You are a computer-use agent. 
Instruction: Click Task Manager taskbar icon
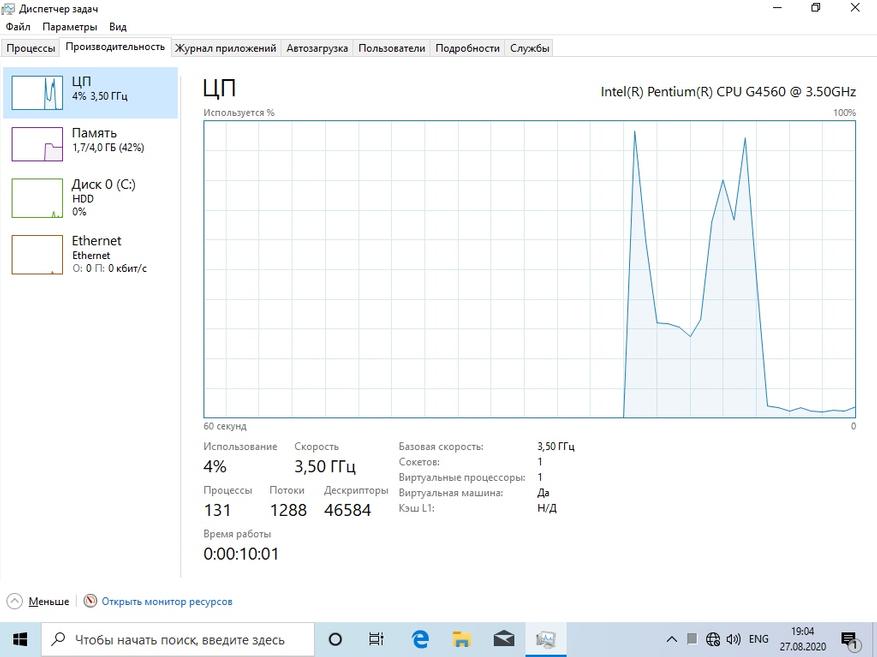[546, 639]
